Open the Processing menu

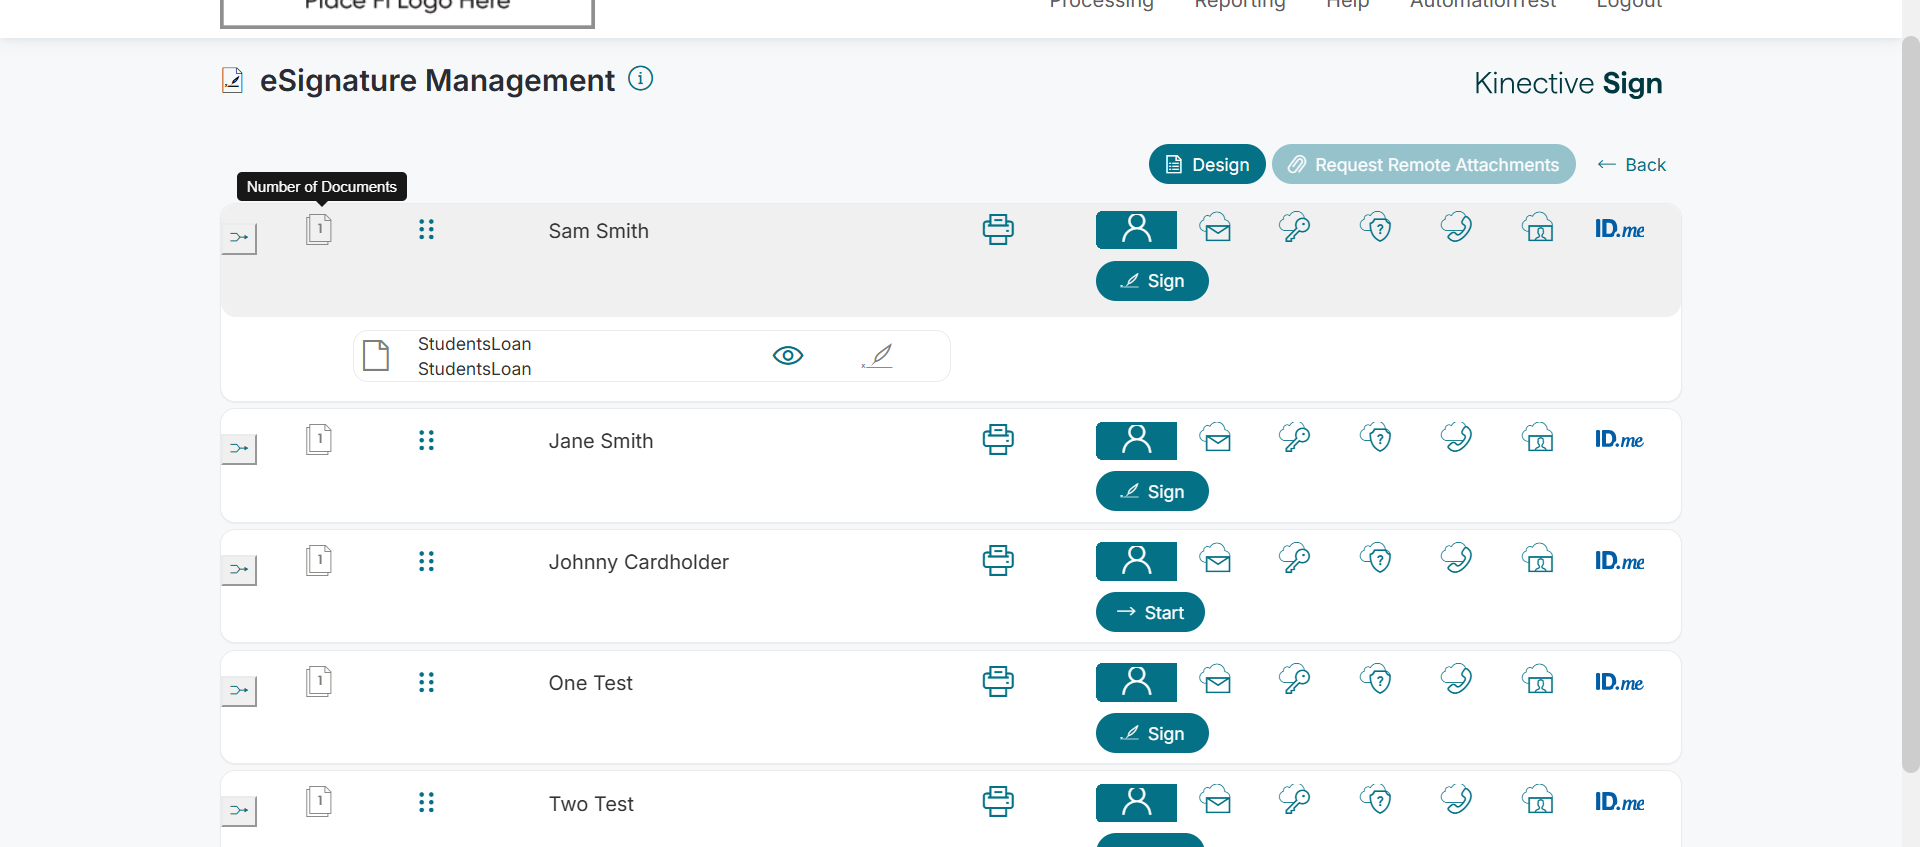click(1101, 6)
